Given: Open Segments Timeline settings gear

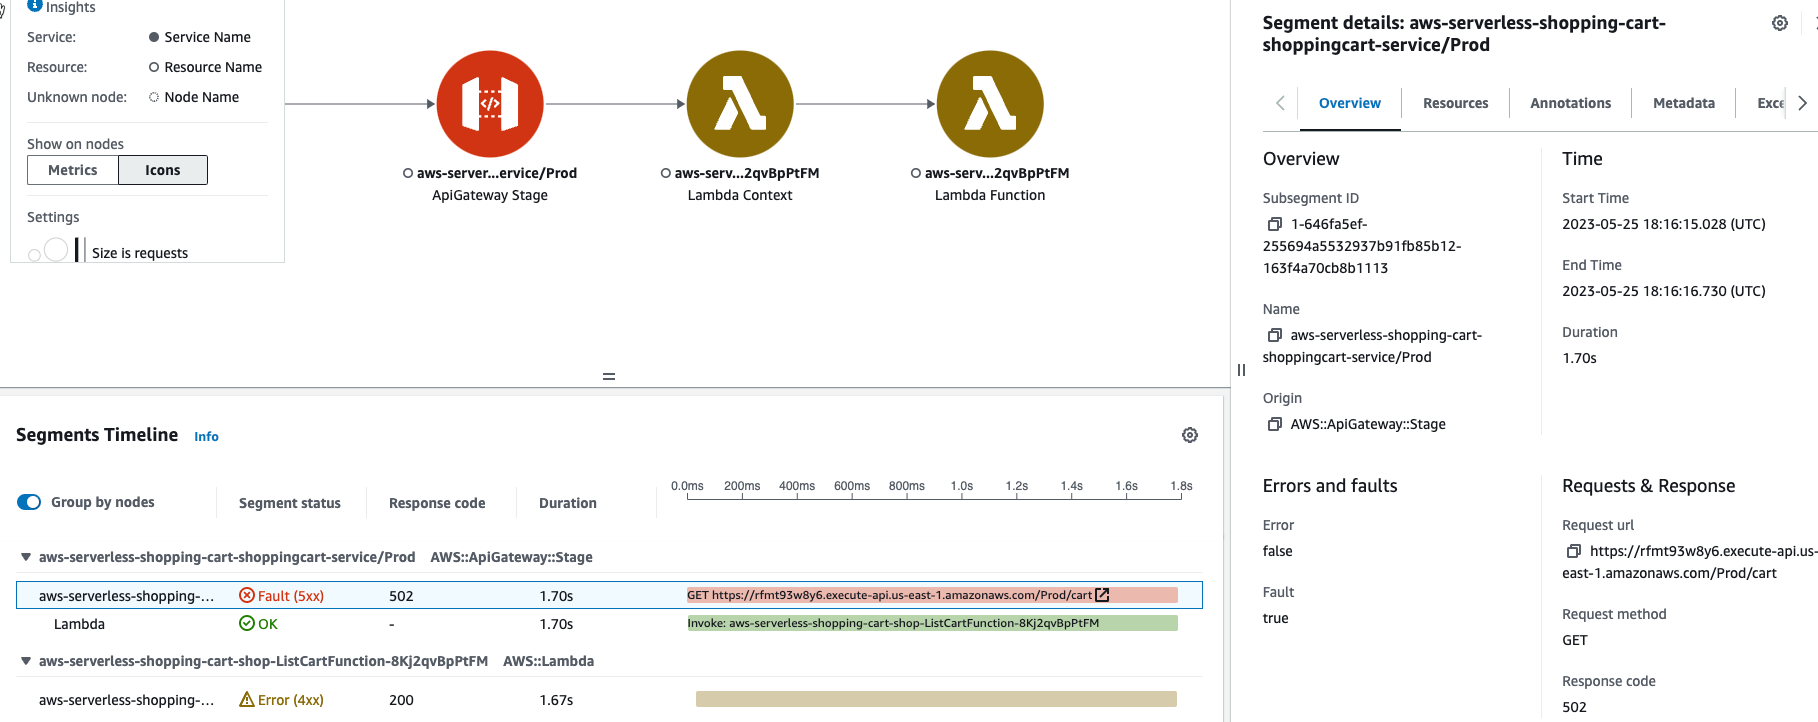Looking at the screenshot, I should (x=1190, y=435).
